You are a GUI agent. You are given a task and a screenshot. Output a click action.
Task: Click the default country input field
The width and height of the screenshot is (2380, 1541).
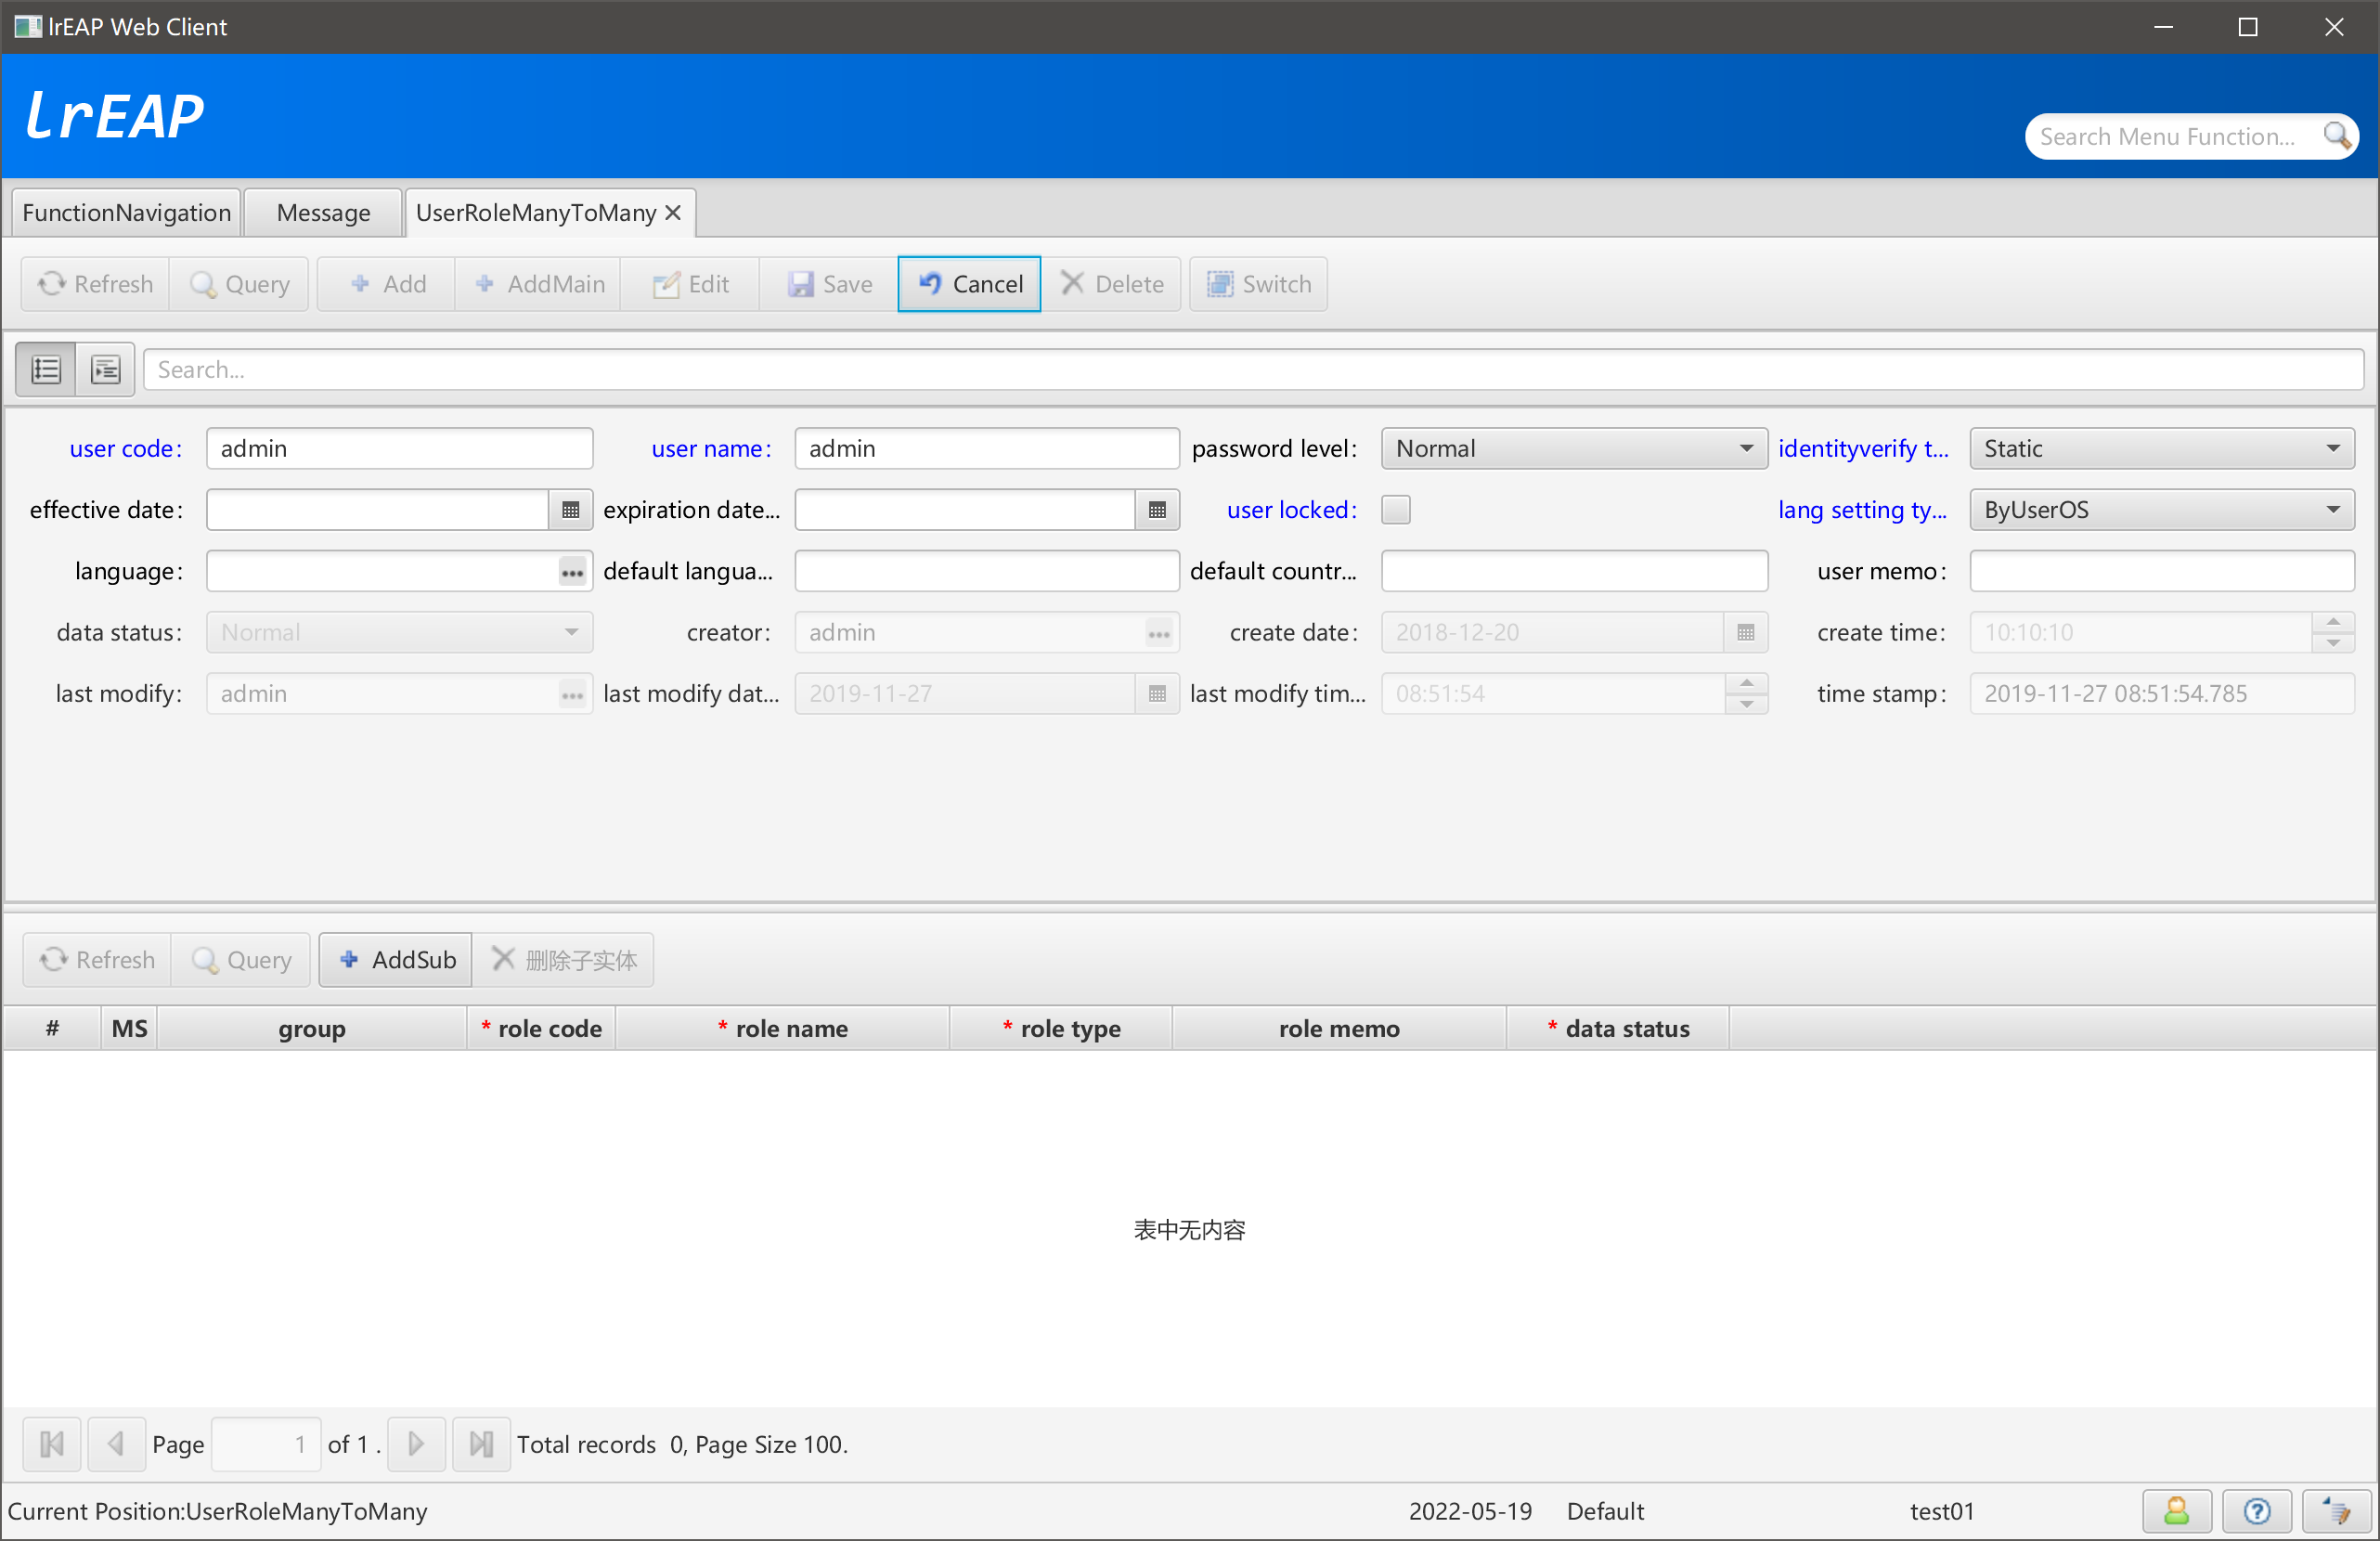1574,572
